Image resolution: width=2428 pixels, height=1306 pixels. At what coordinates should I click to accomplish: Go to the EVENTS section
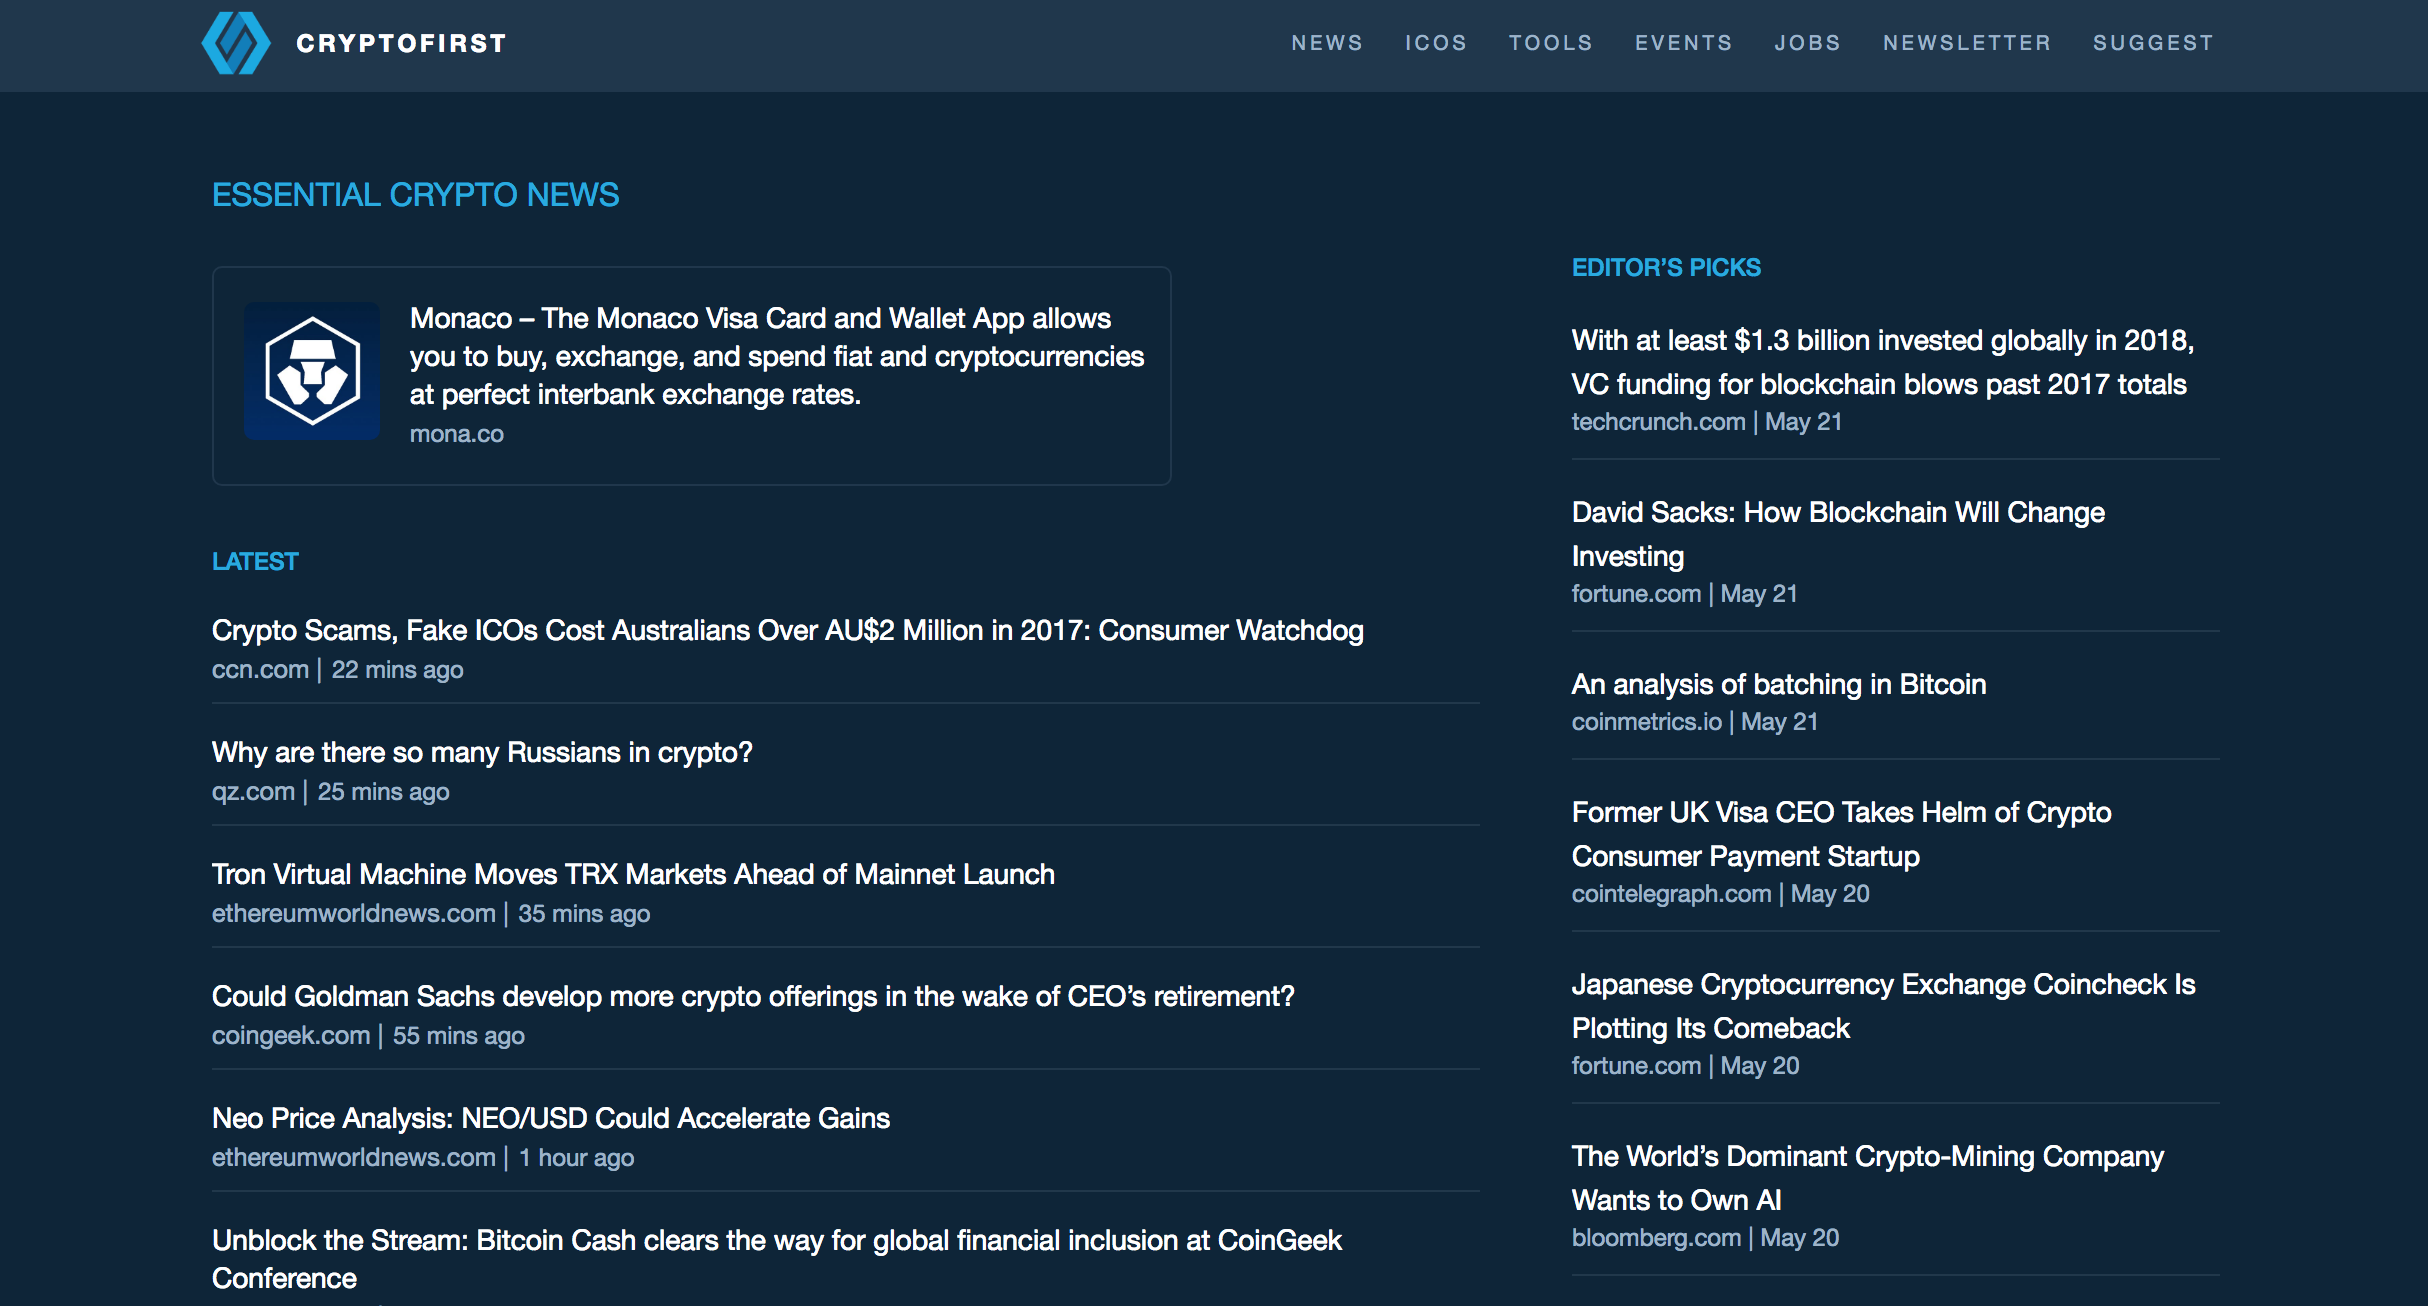pos(1684,43)
